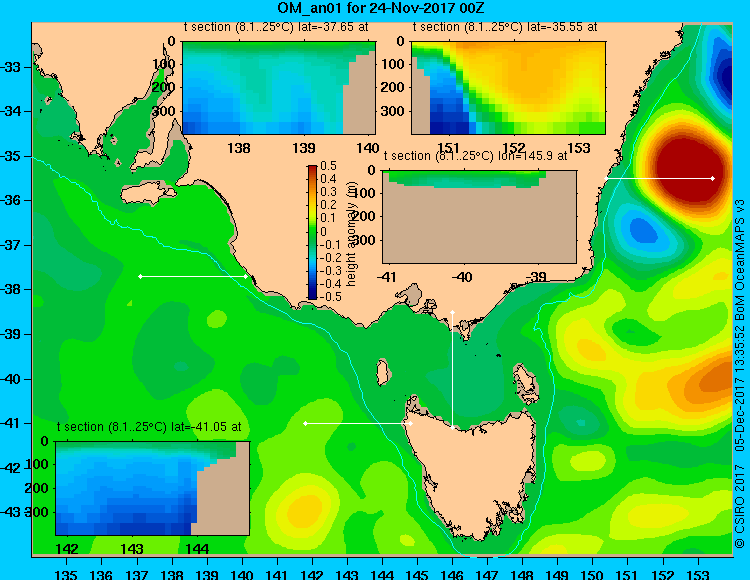Select the 't section (8.1..25°C) lat=-37.65 at' label
Image resolution: width=750 pixels, height=580 pixels.
click(276, 27)
